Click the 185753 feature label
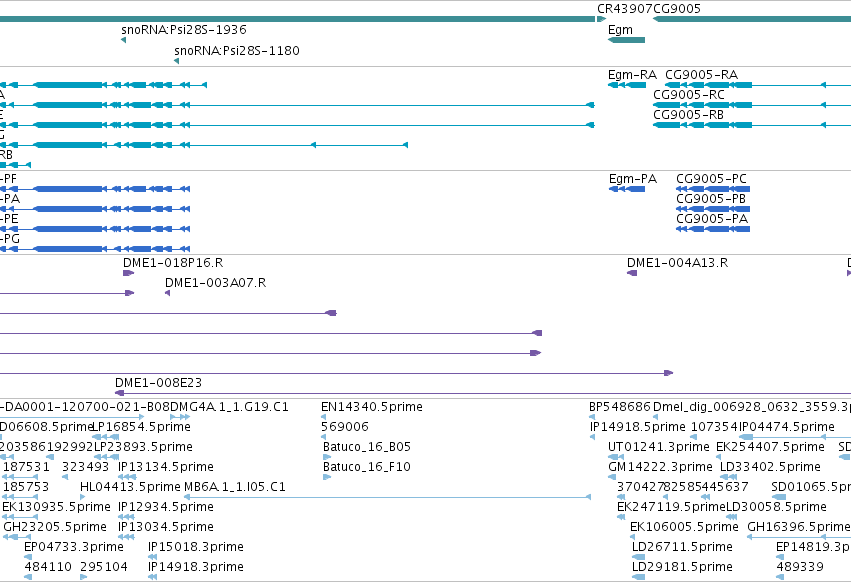The width and height of the screenshot is (851, 582). coord(26,487)
